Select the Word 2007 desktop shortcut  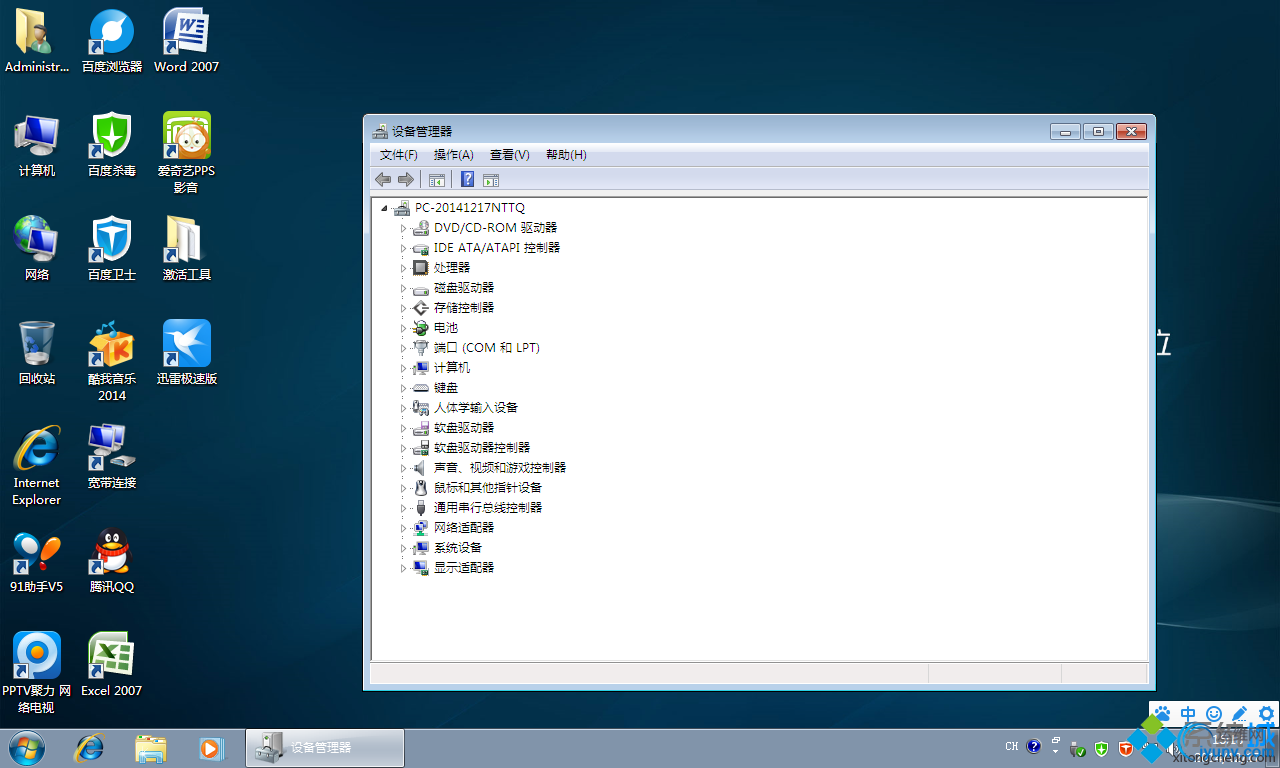pos(187,42)
